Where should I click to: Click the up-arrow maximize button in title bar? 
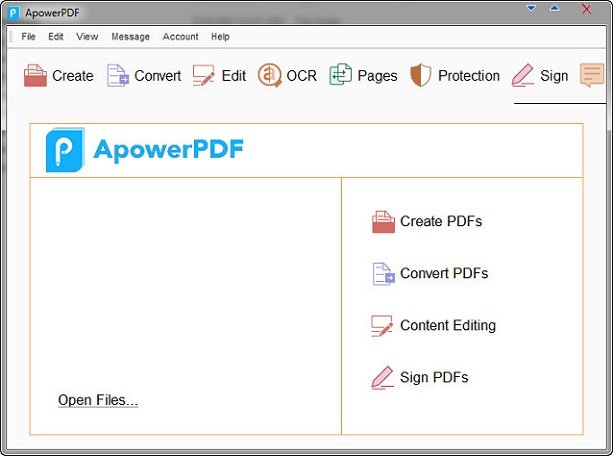point(554,8)
